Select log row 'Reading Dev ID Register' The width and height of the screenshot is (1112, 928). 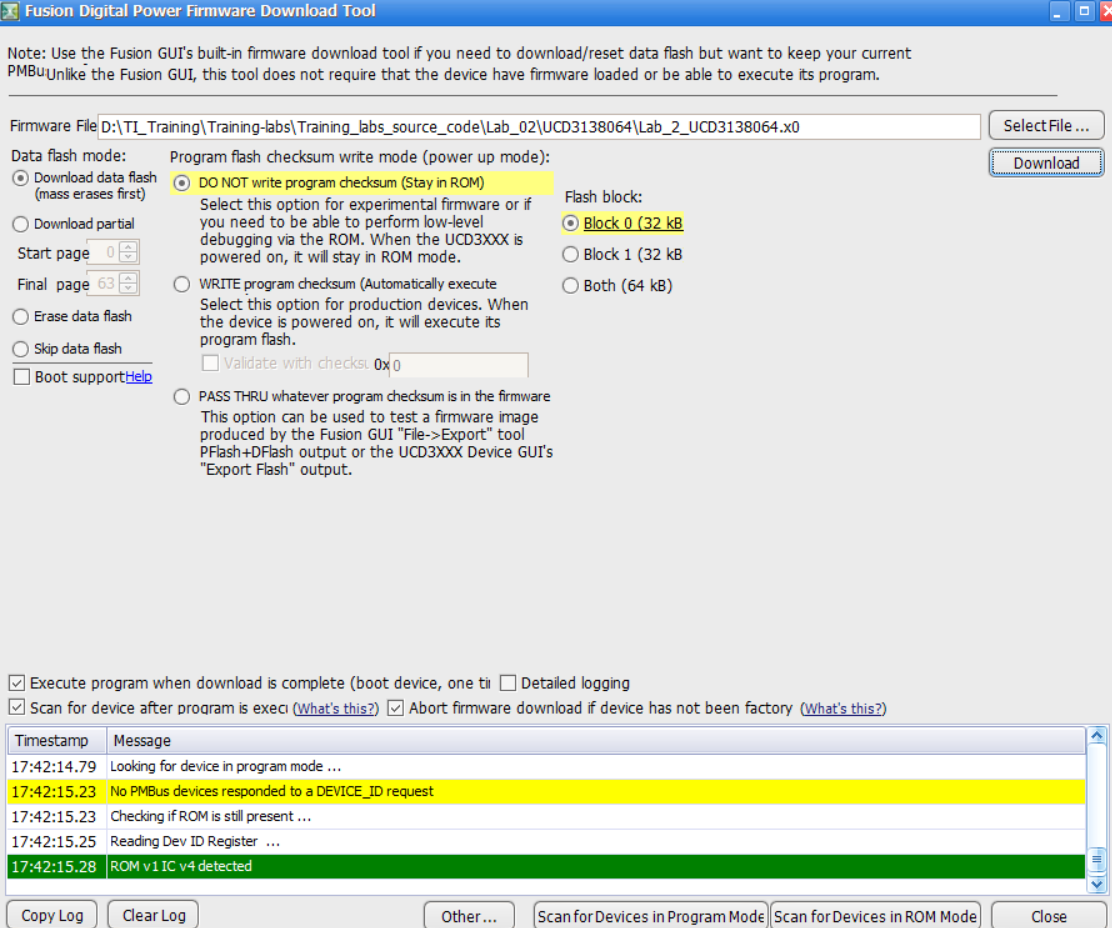tap(546, 841)
